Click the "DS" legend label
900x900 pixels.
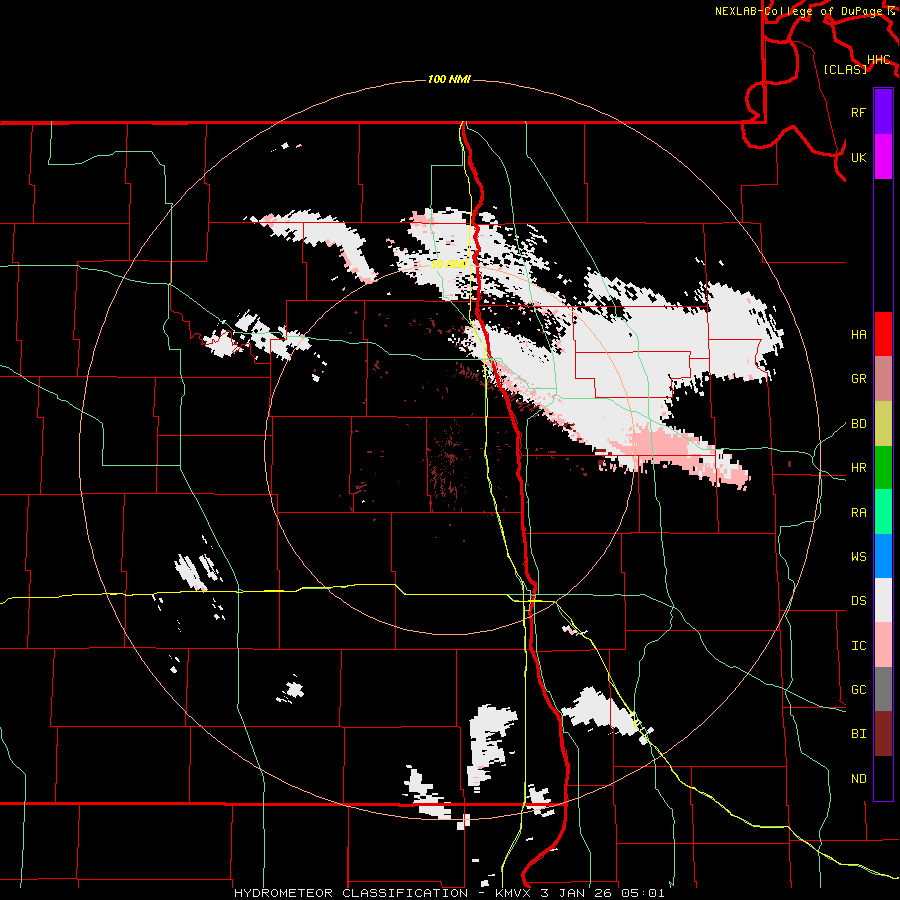(858, 601)
